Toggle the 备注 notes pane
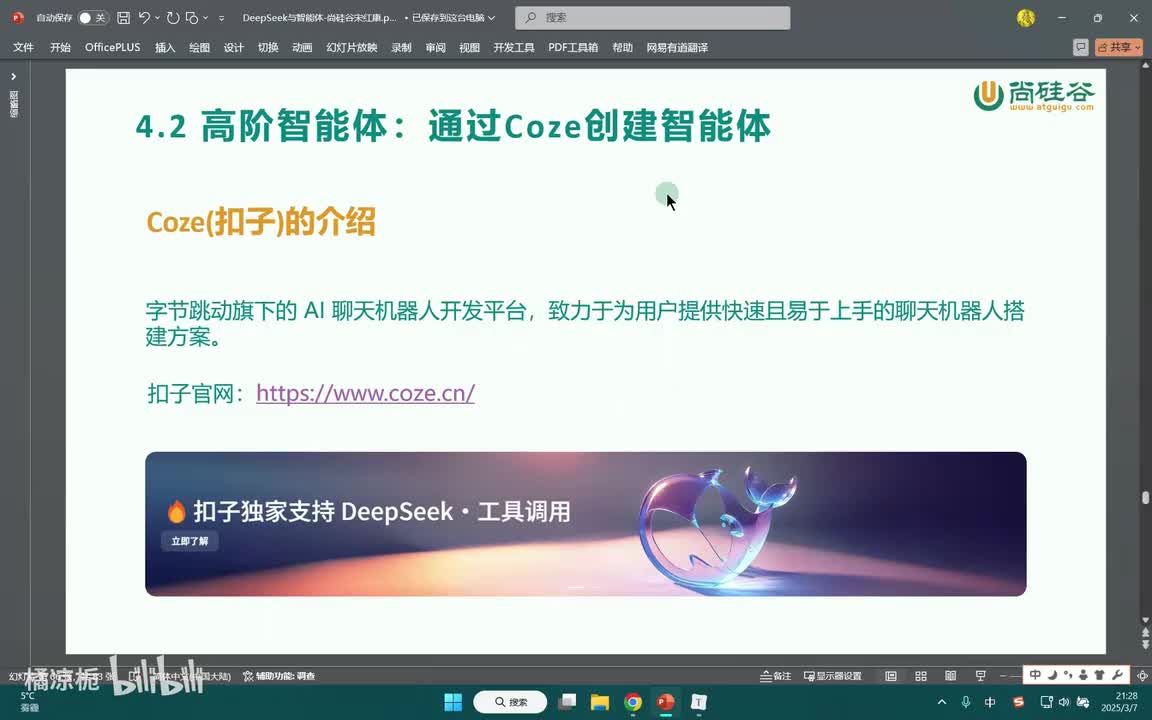The height and width of the screenshot is (720, 1152). 775,676
